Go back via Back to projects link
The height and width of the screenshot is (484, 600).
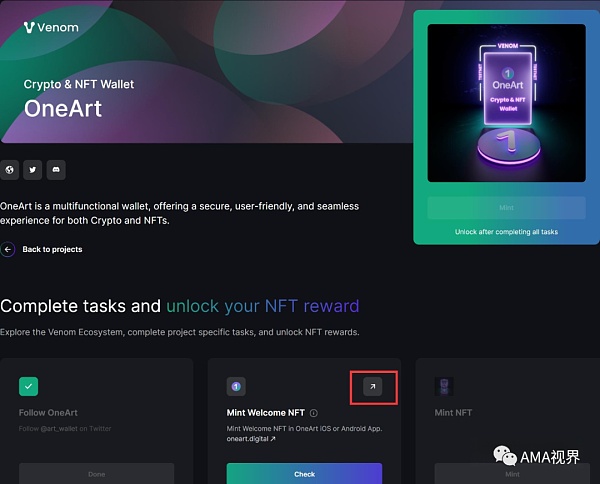[52, 249]
